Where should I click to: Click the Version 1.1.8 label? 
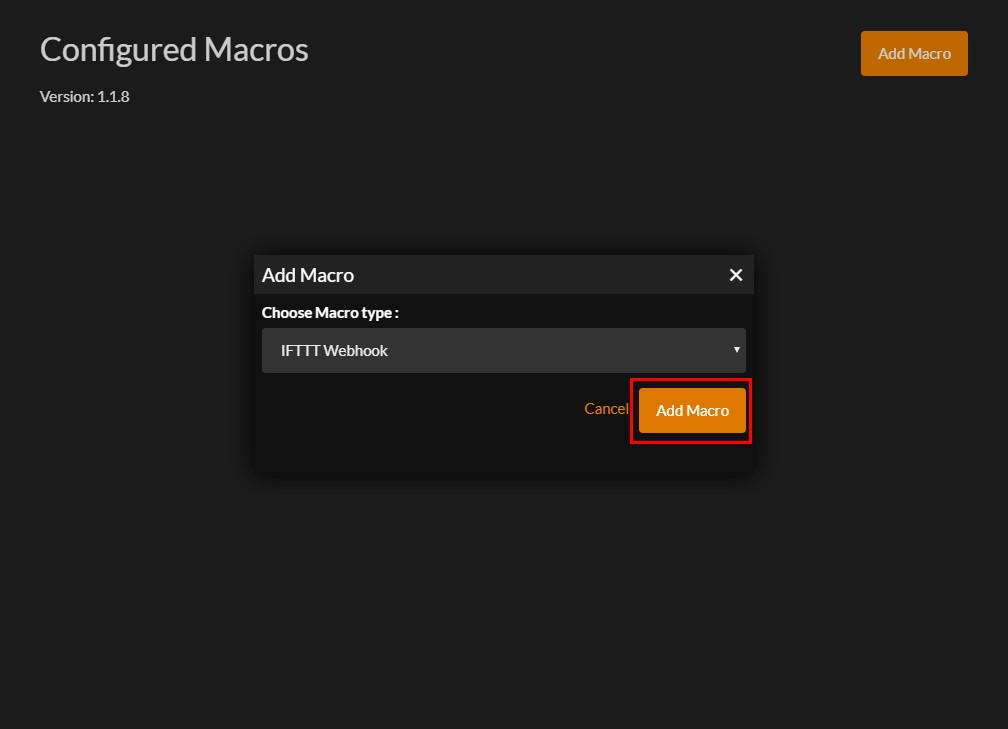click(x=85, y=97)
